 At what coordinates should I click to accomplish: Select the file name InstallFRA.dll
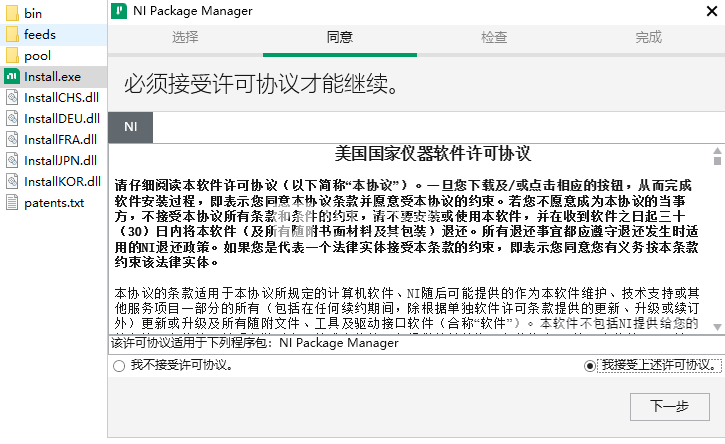tap(61, 140)
